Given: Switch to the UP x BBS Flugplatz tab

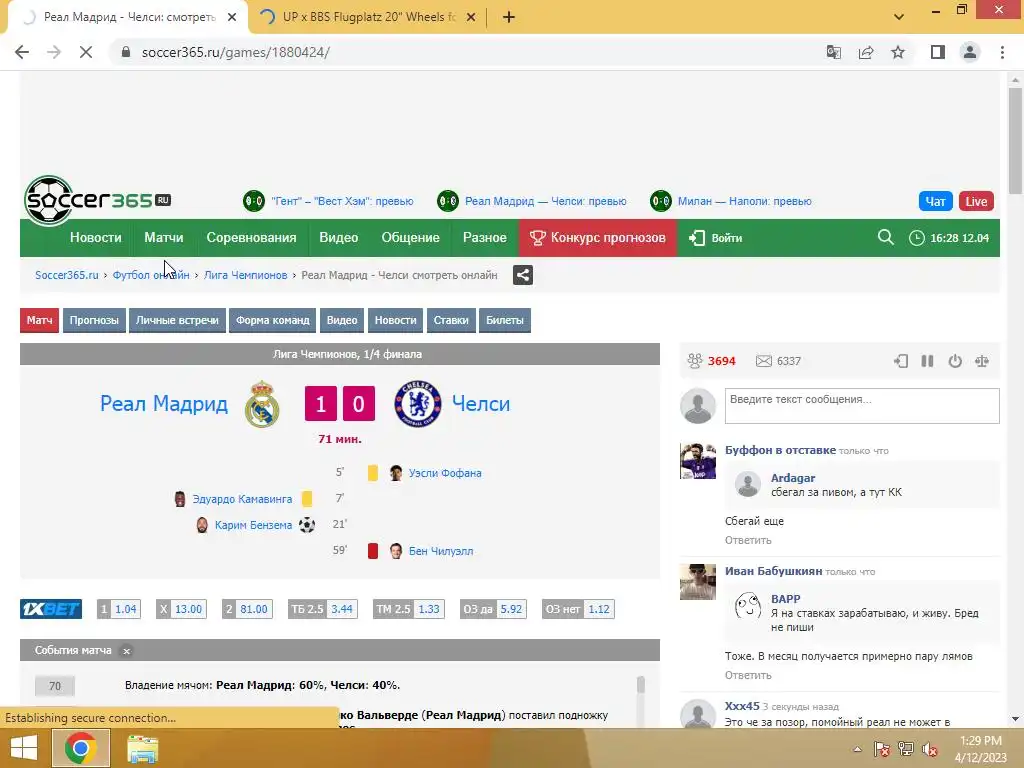Looking at the screenshot, I should (x=369, y=17).
